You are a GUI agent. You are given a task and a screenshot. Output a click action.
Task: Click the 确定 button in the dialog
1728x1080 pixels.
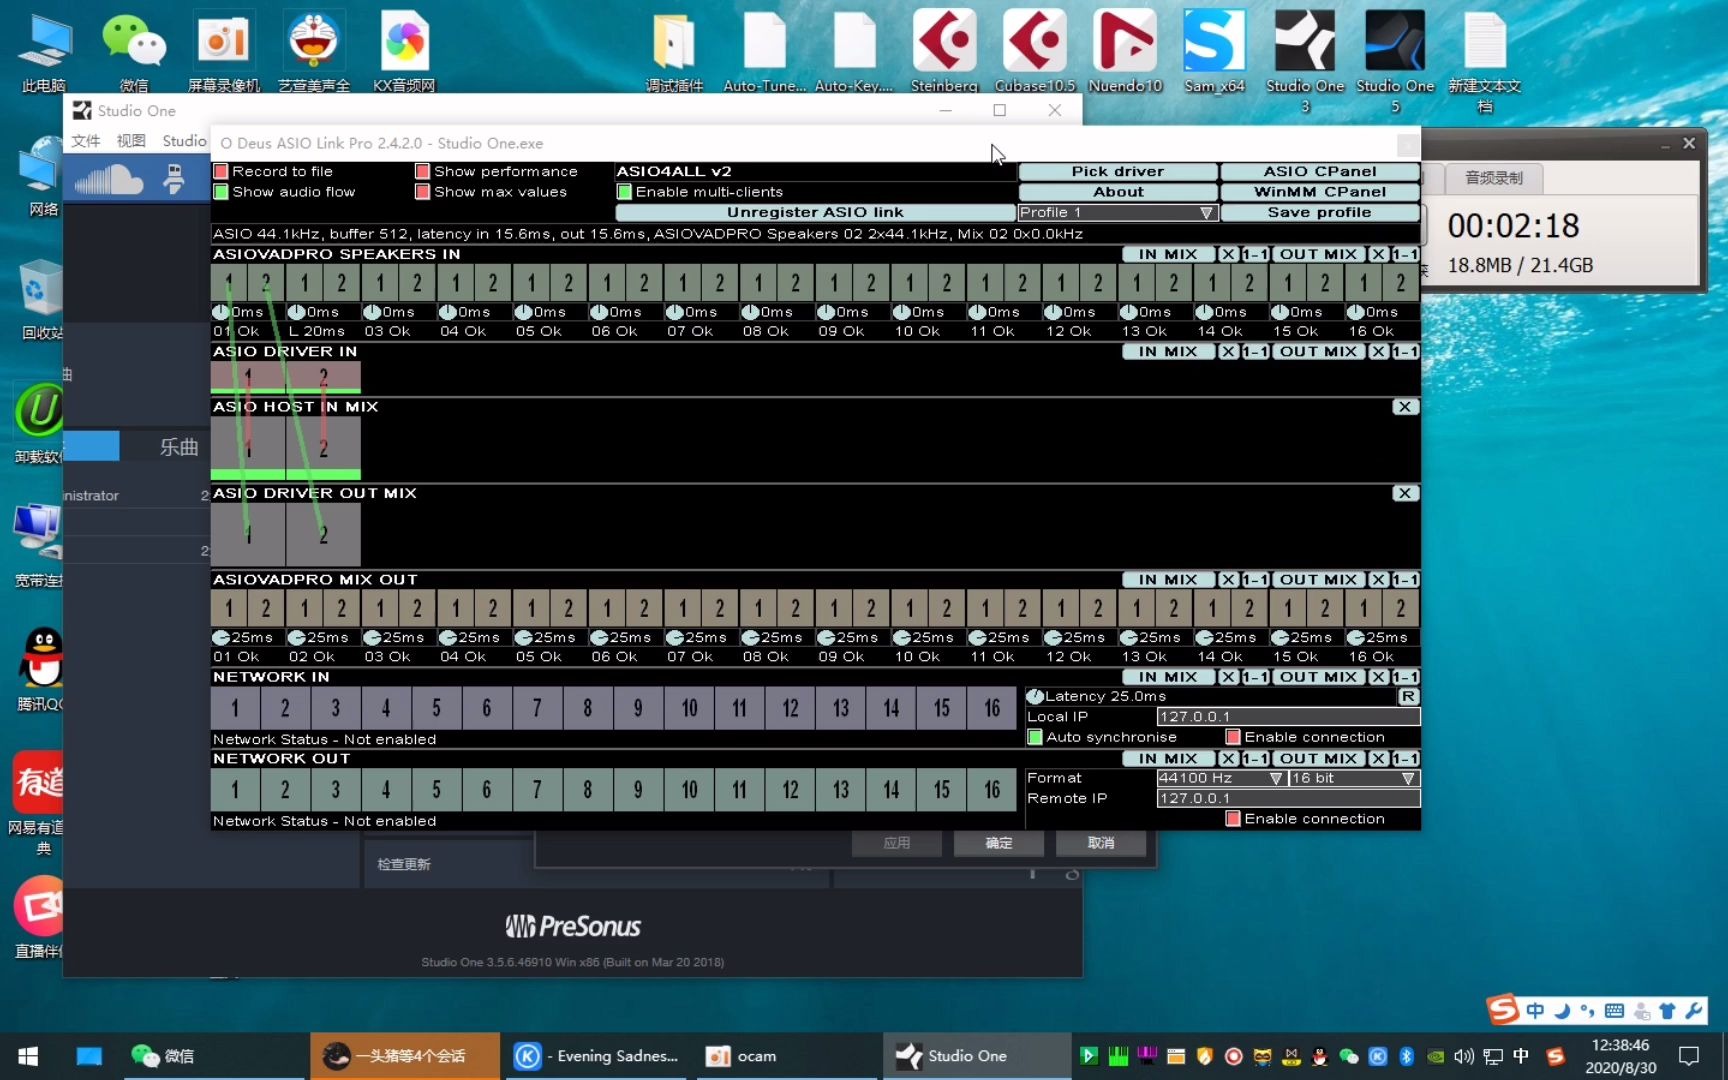[x=999, y=843]
